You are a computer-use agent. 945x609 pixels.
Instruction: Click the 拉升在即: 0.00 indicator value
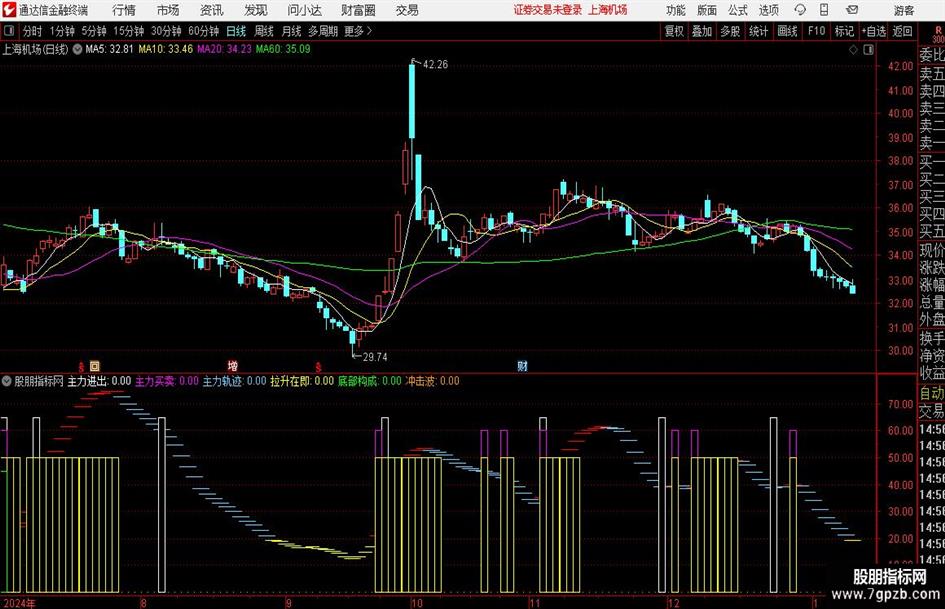[302, 381]
